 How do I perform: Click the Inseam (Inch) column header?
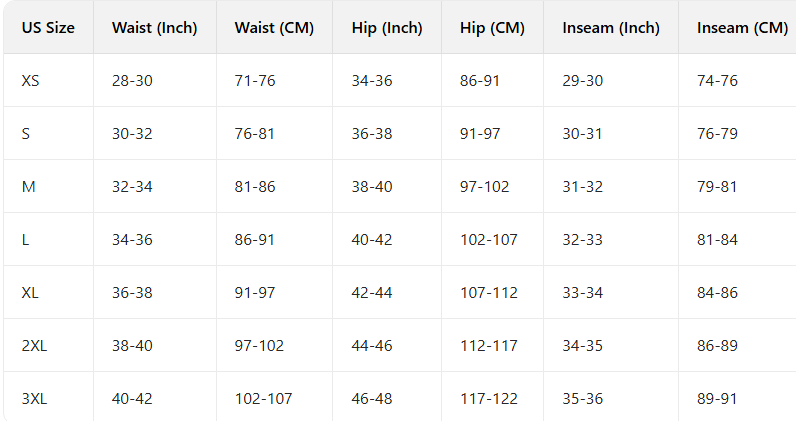tap(611, 28)
